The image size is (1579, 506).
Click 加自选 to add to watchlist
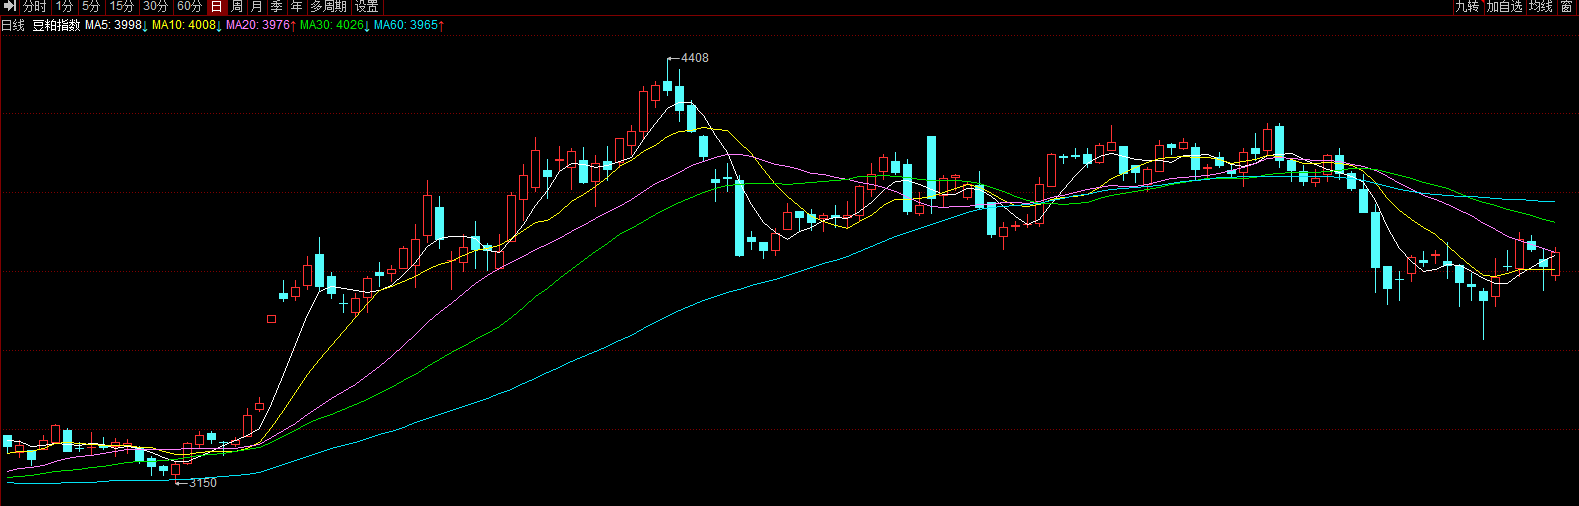(x=1505, y=6)
